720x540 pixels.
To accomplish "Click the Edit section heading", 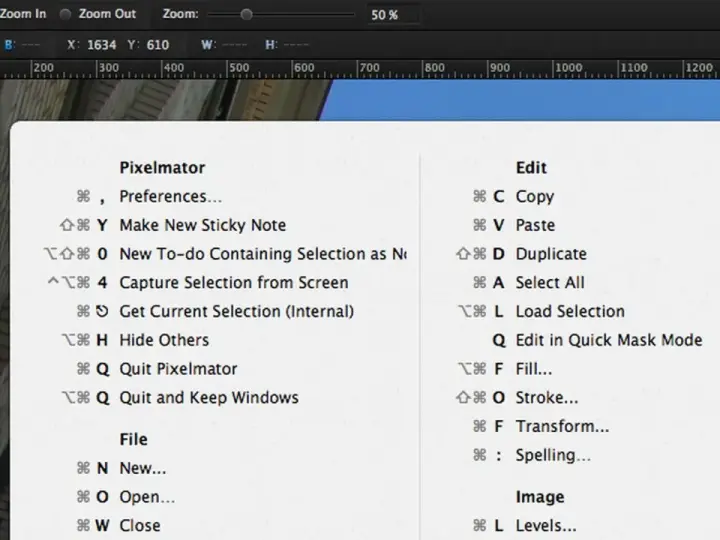I will (531, 168).
